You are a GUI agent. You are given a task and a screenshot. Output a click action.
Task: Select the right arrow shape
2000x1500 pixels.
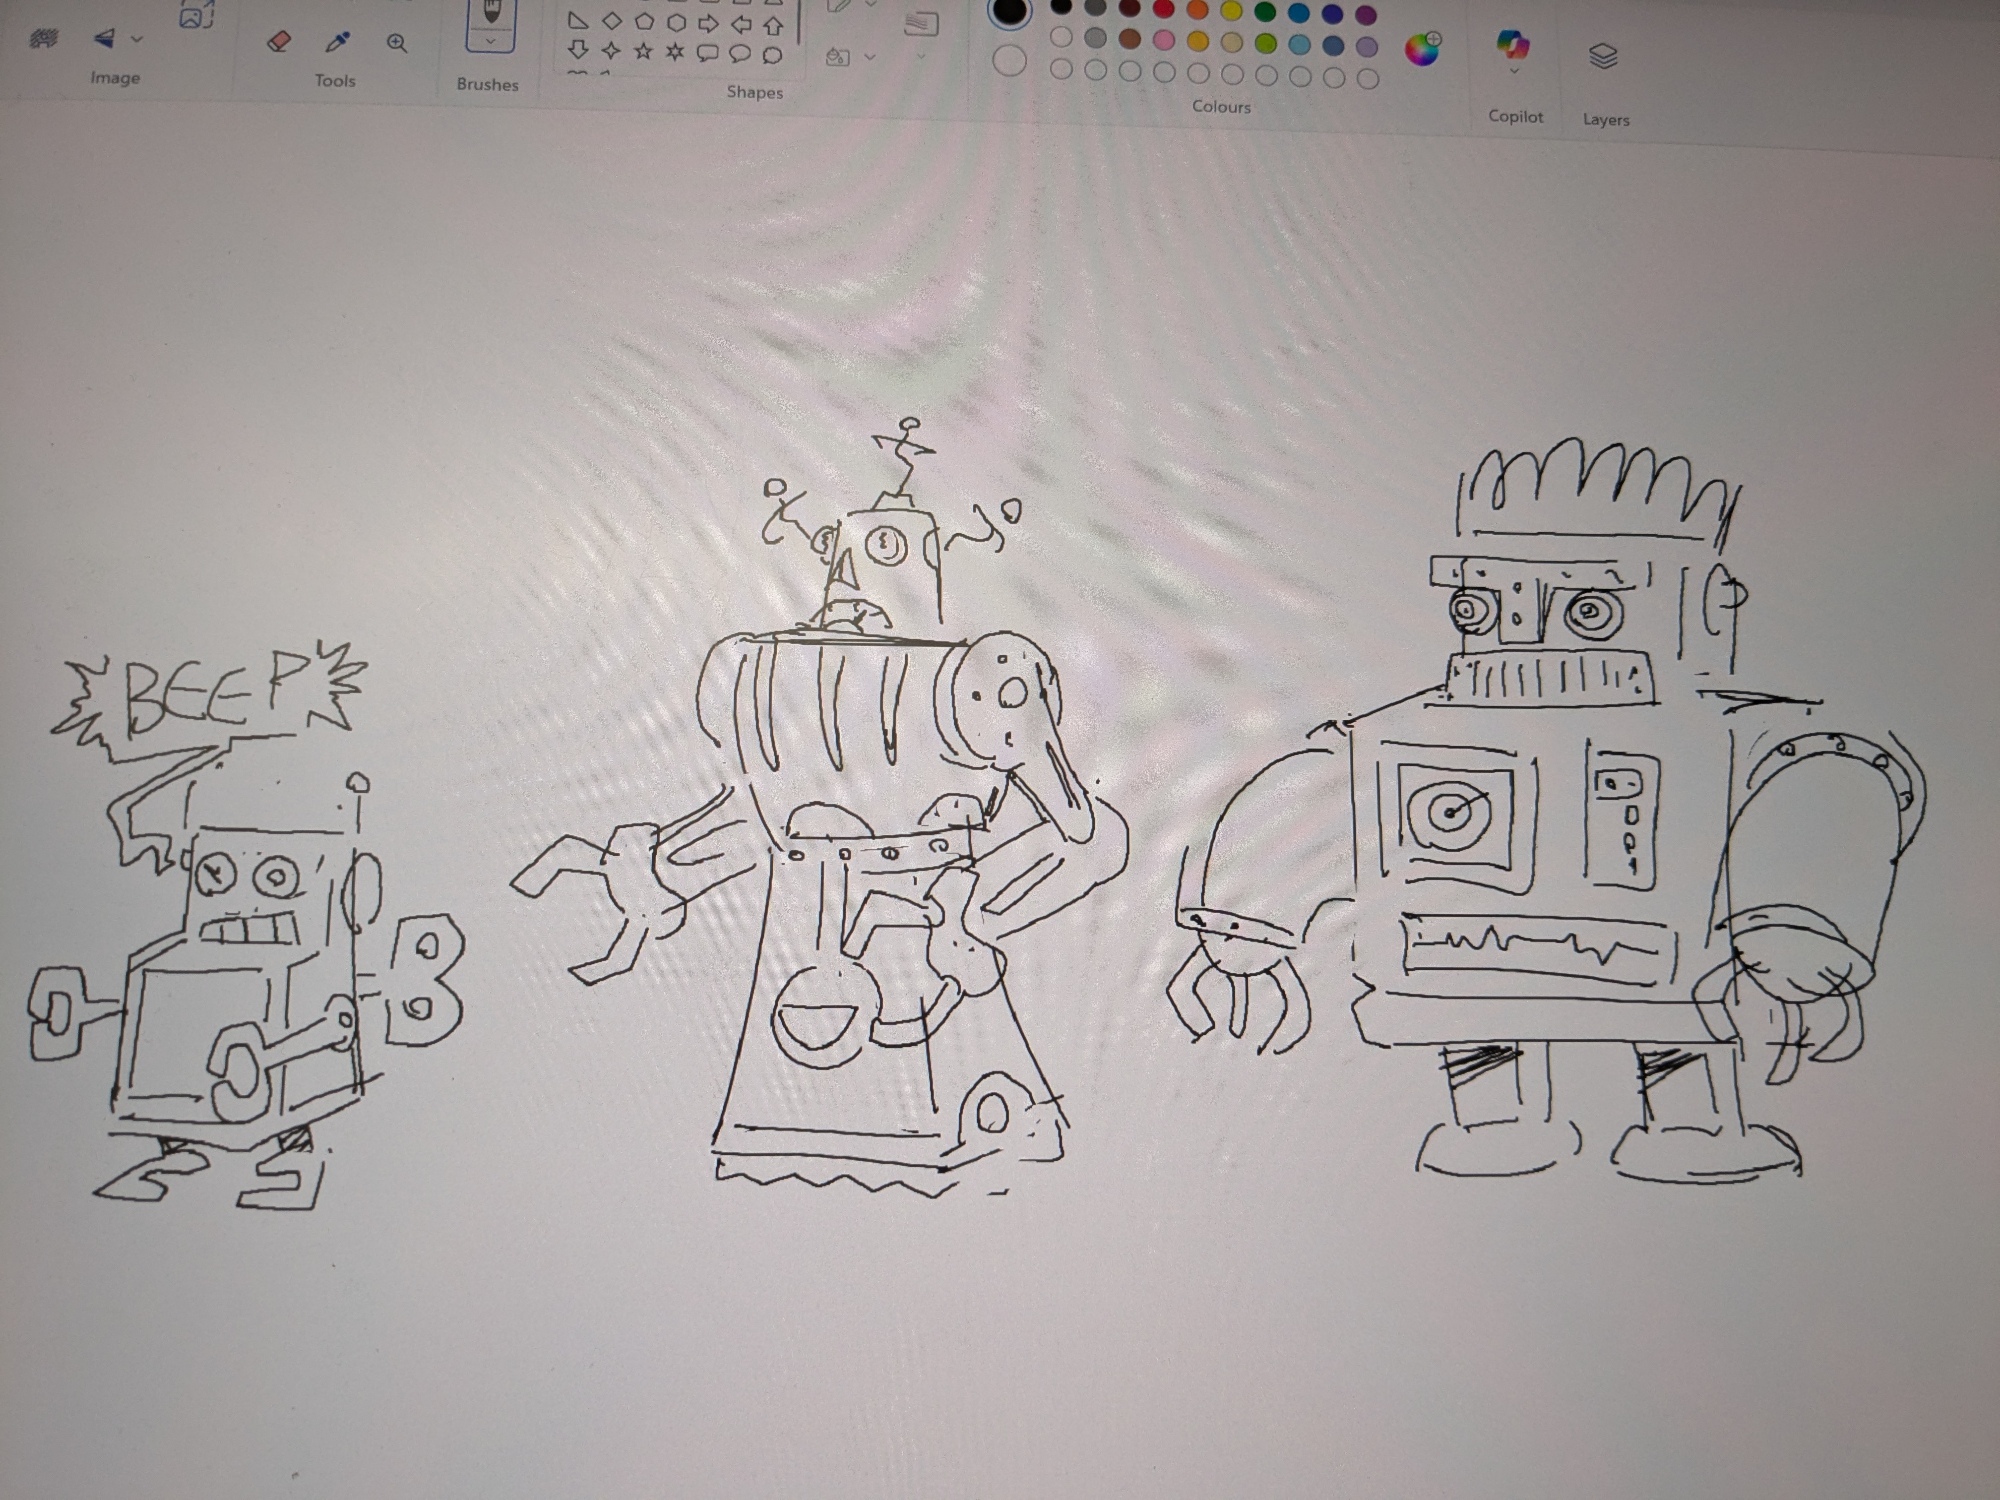[708, 23]
